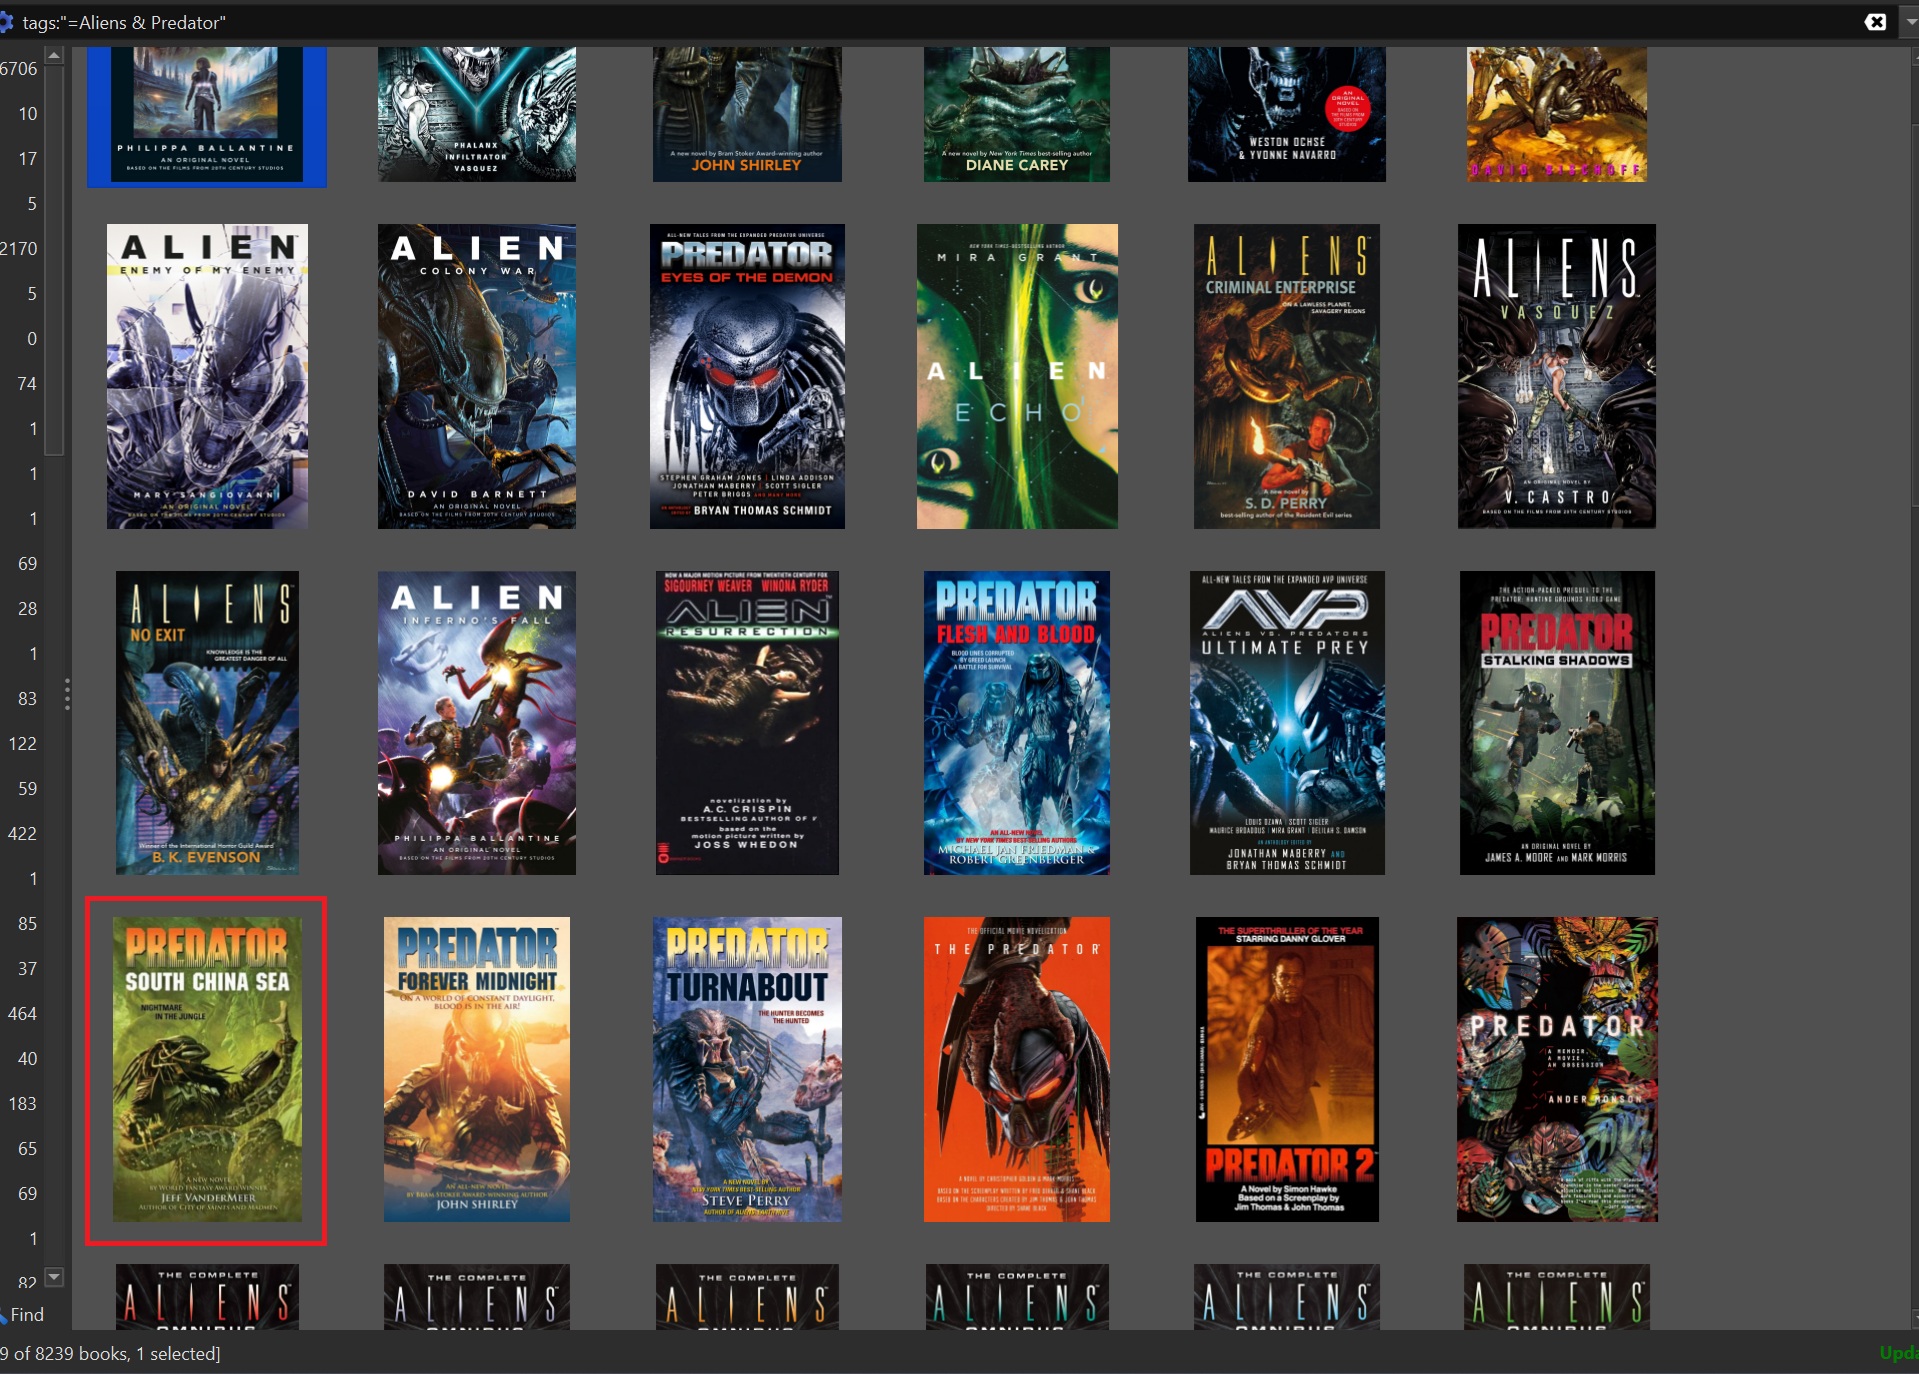Click the tag count '122'

(x=22, y=744)
